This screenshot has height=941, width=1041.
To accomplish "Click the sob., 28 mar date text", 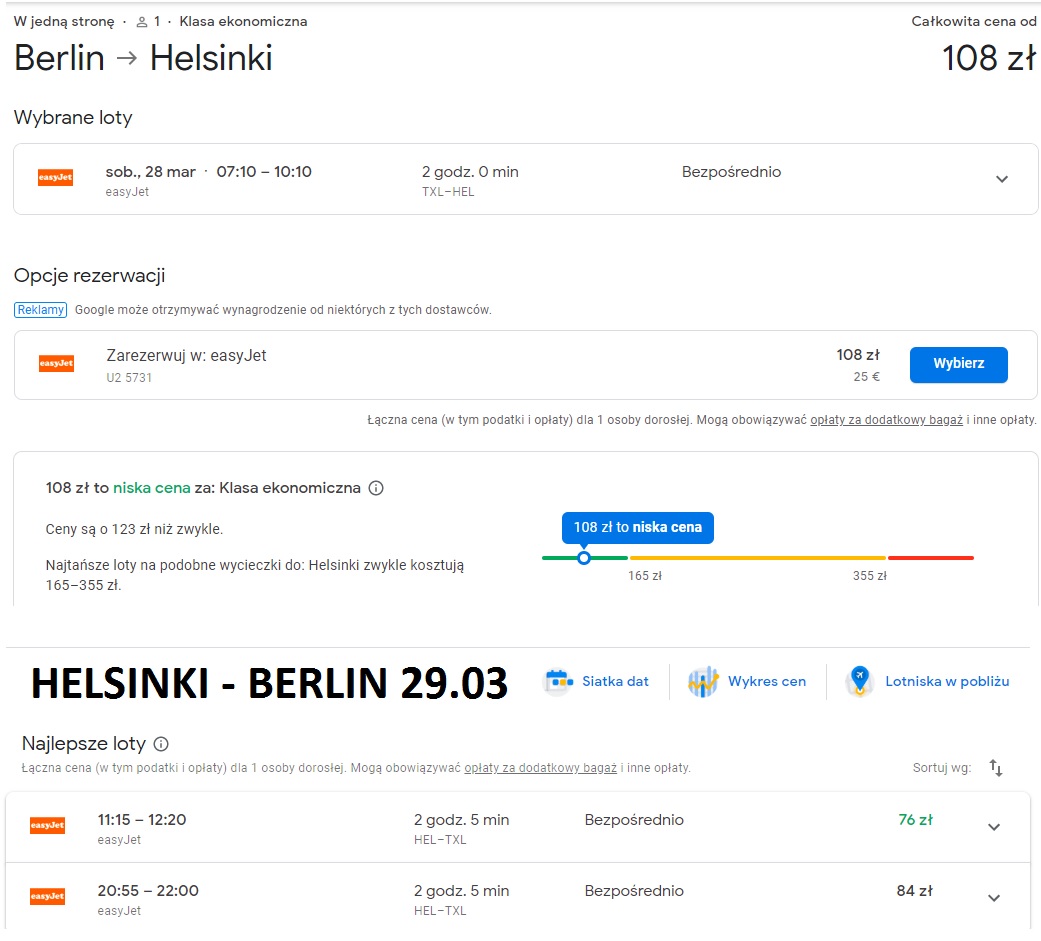I will (151, 172).
